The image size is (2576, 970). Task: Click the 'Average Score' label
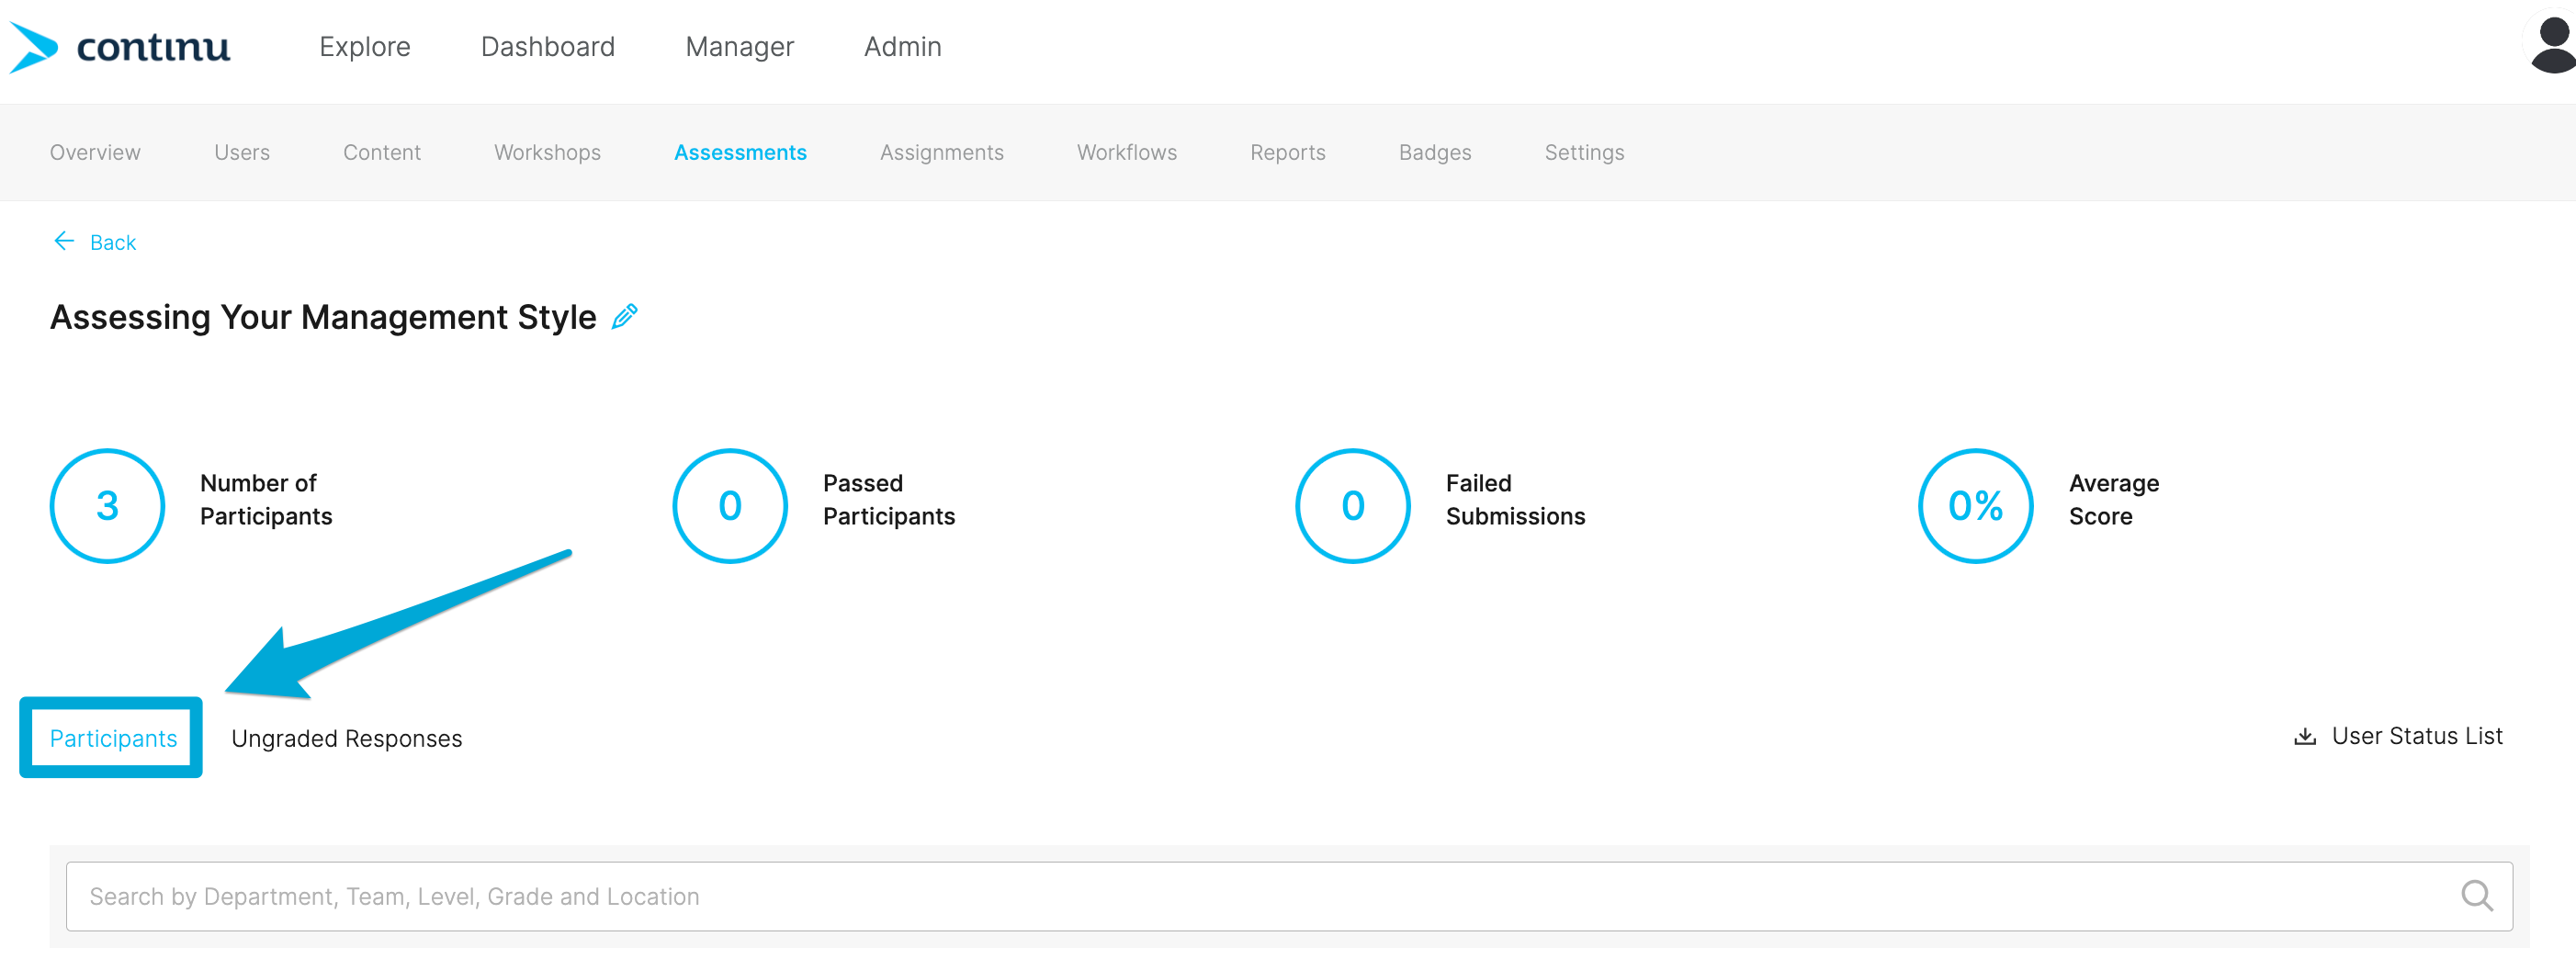point(2114,500)
